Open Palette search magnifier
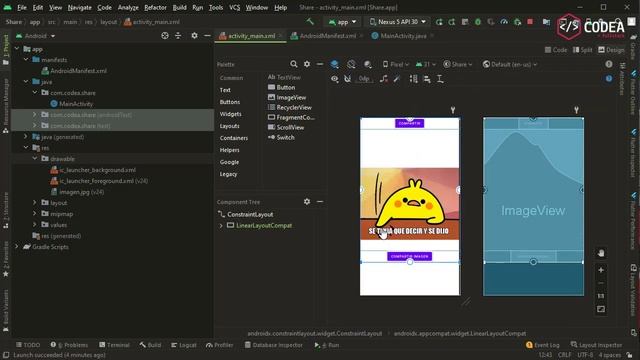The width and height of the screenshot is (640, 360). tap(293, 64)
